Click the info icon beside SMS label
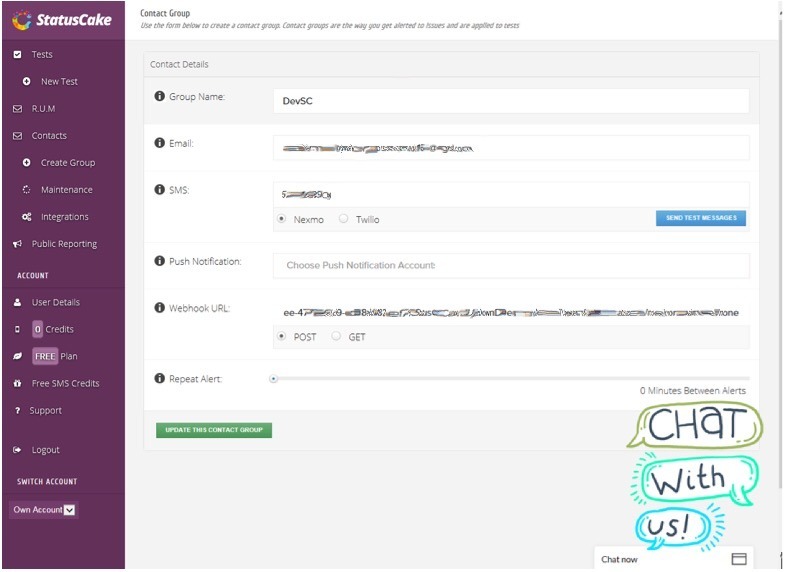This screenshot has width=785, height=572. [x=159, y=189]
